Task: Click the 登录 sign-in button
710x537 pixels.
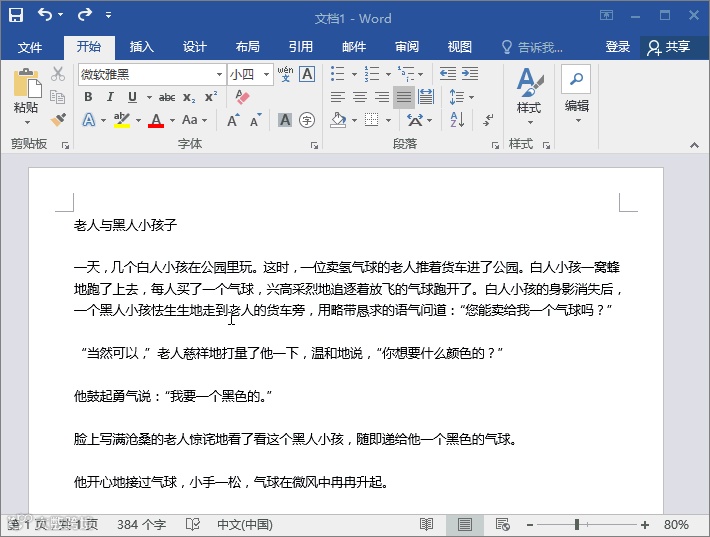Action: click(x=618, y=47)
